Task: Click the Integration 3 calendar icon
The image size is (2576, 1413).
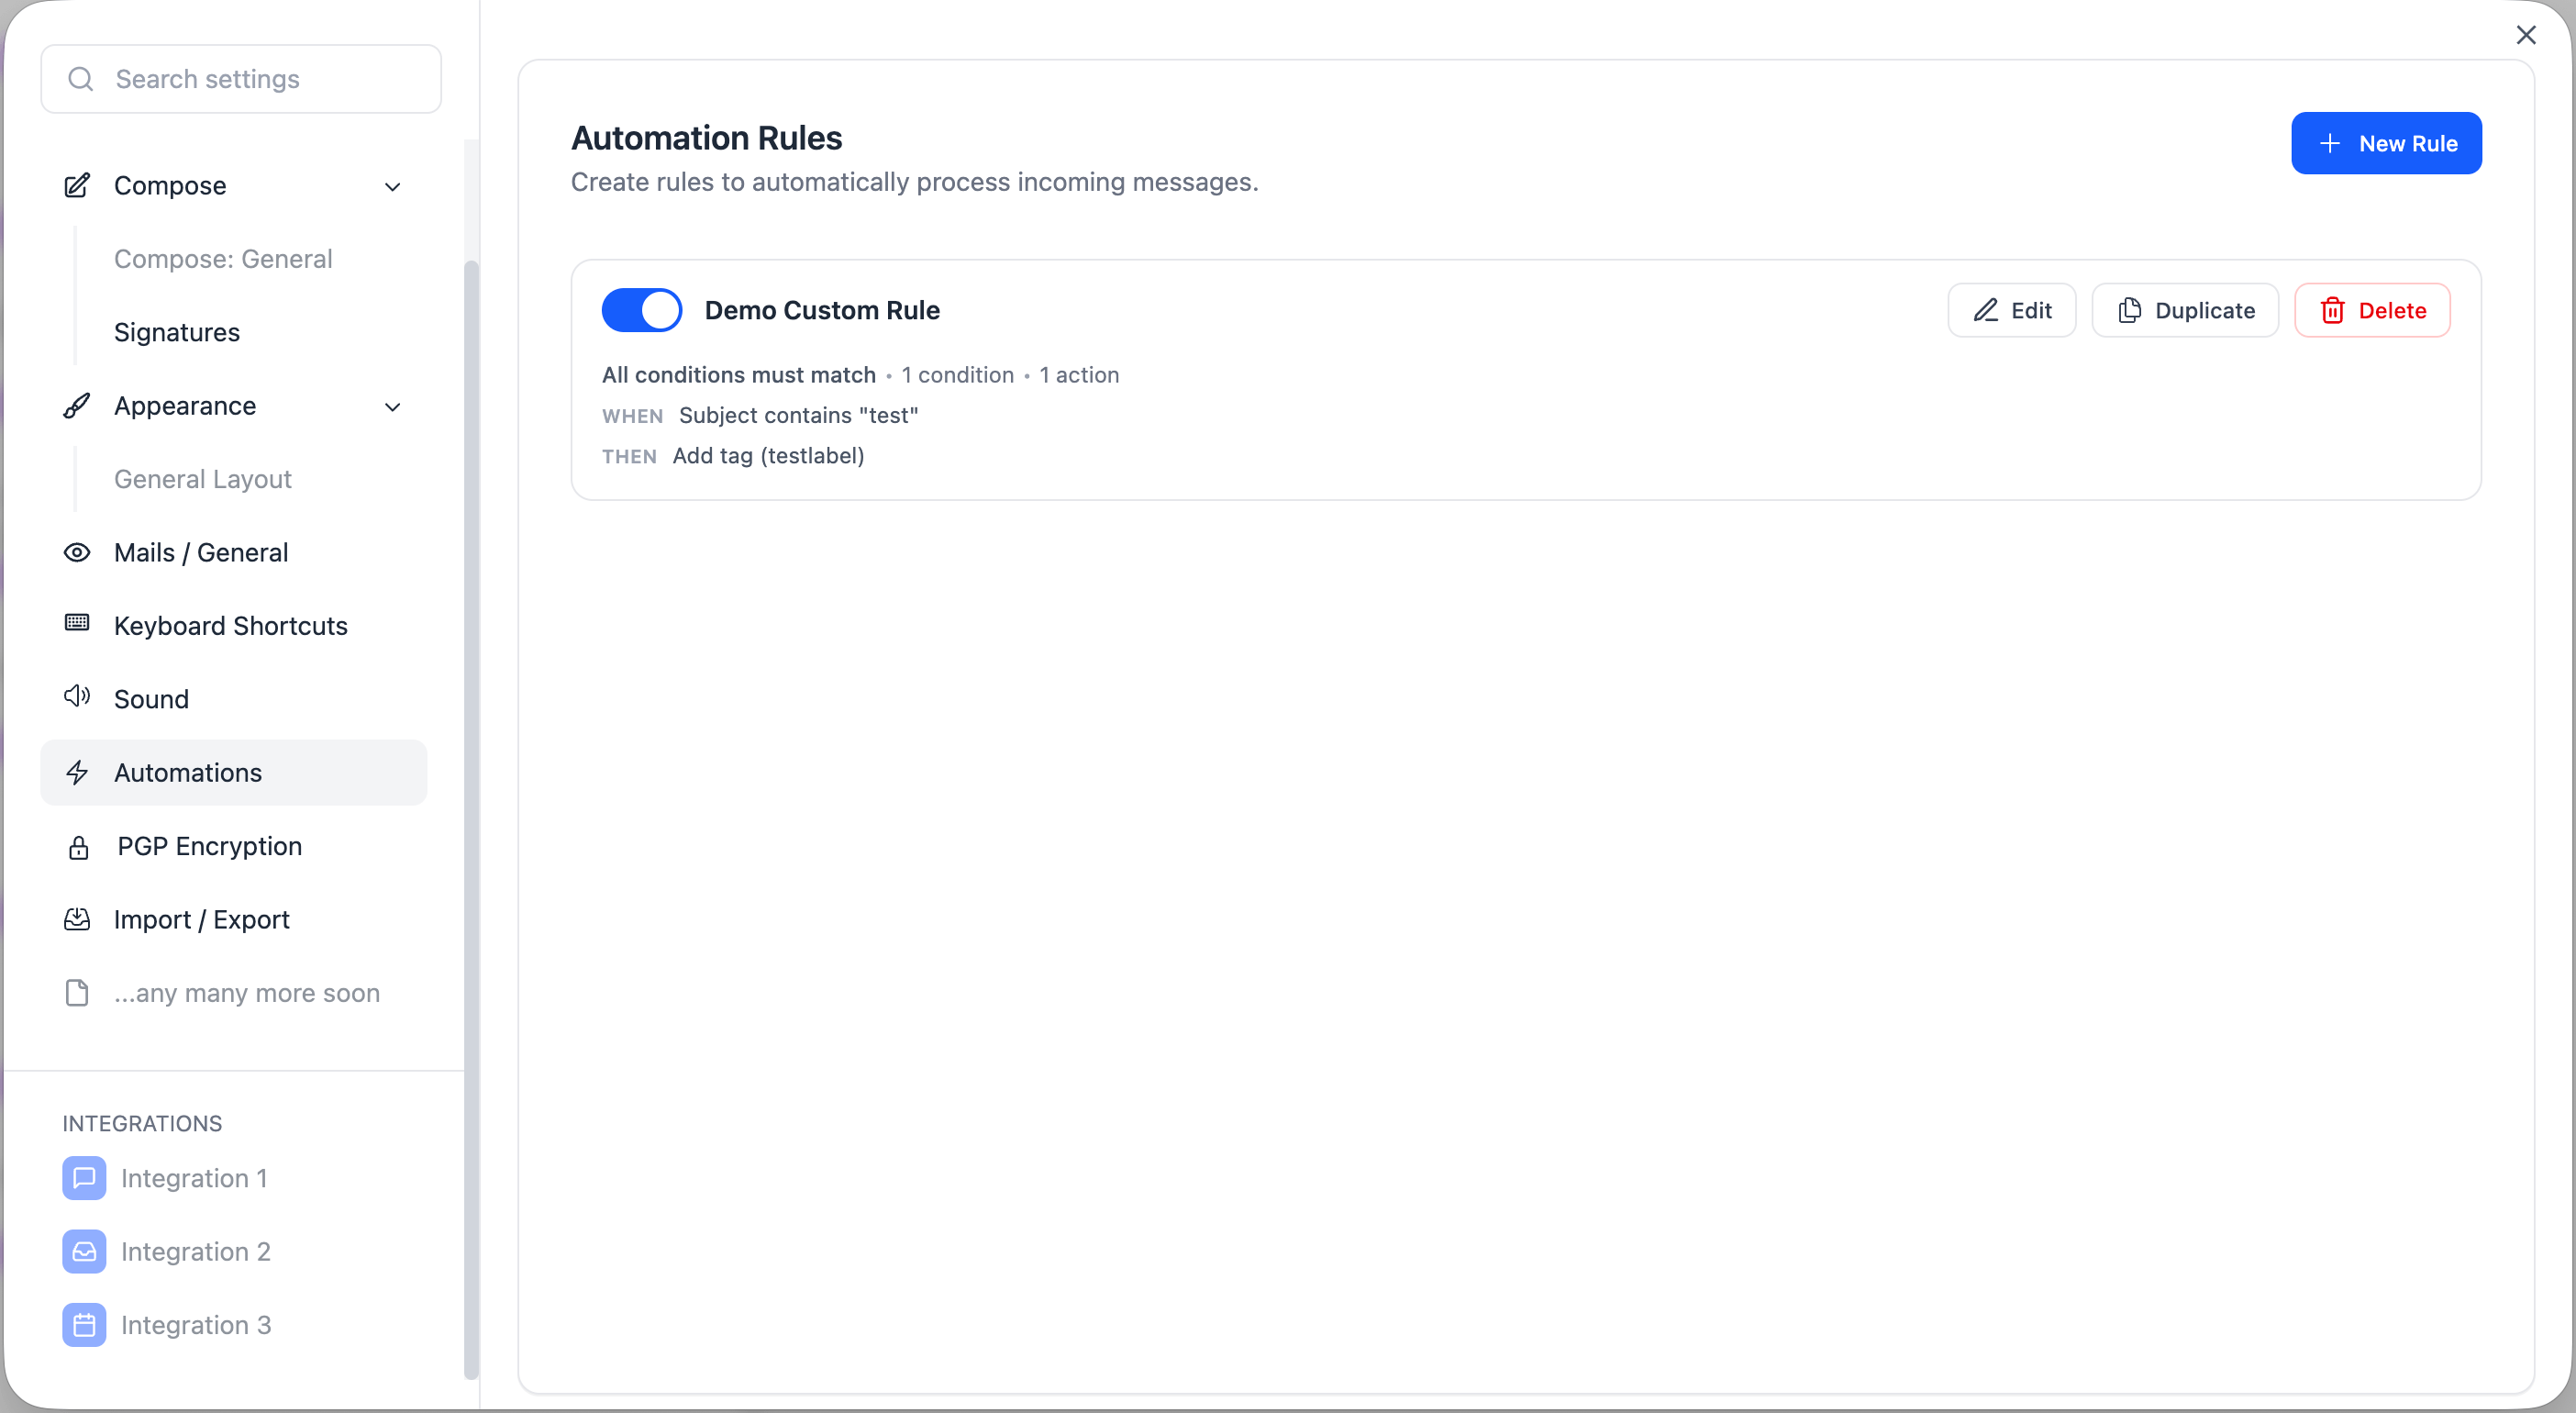Action: 84,1325
